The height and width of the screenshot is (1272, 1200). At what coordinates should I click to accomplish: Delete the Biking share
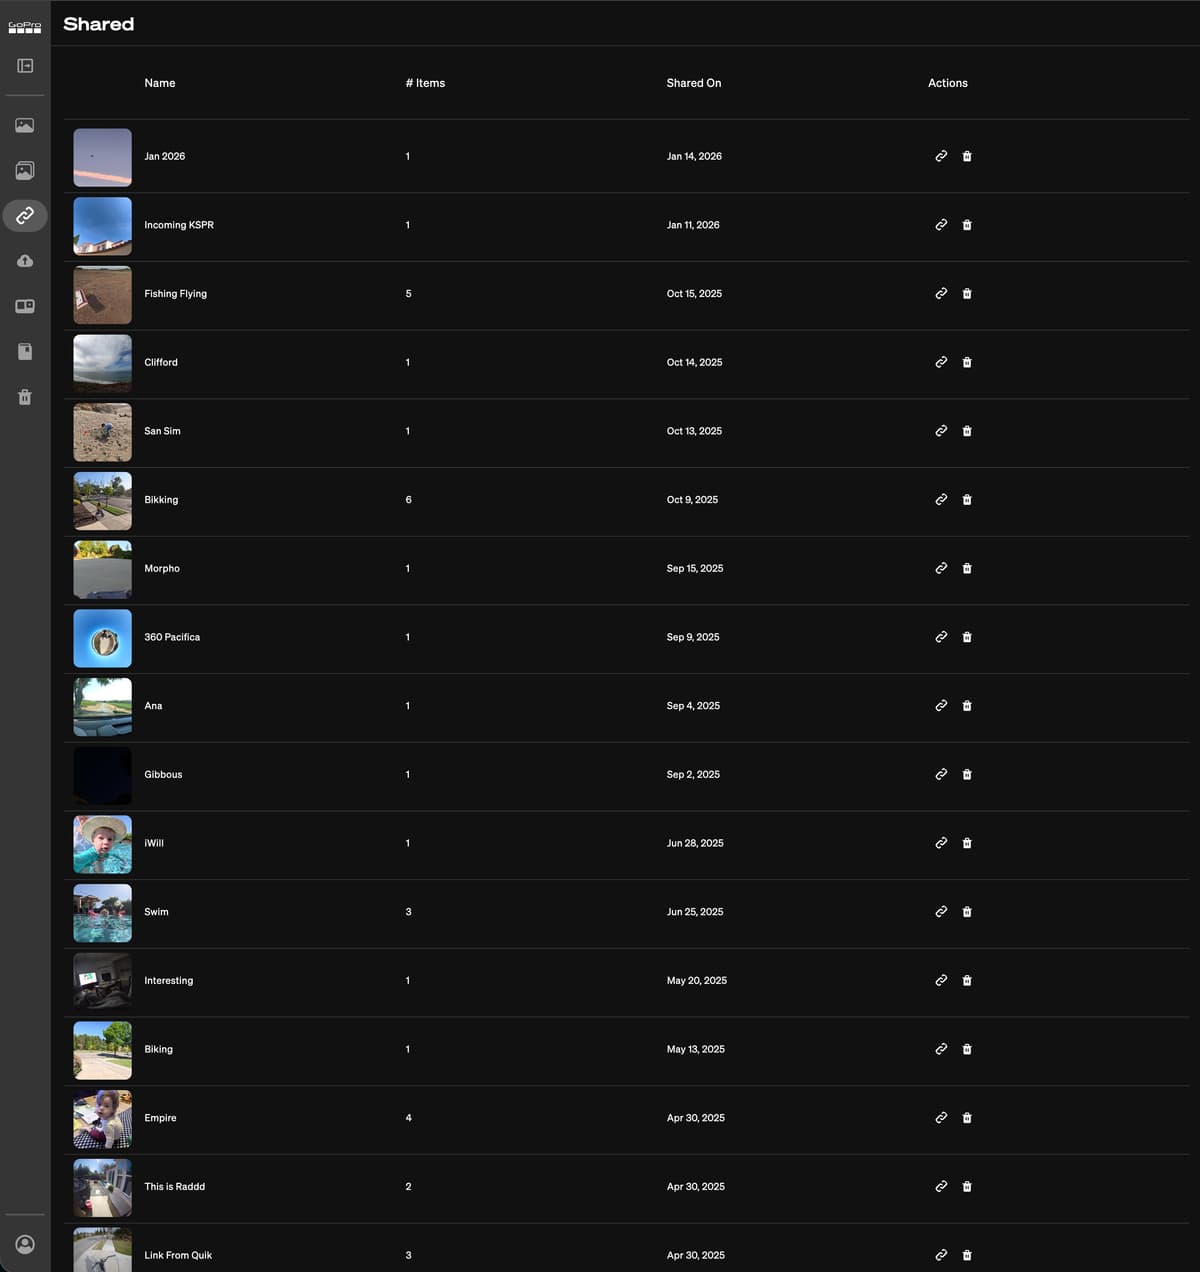967,1049
